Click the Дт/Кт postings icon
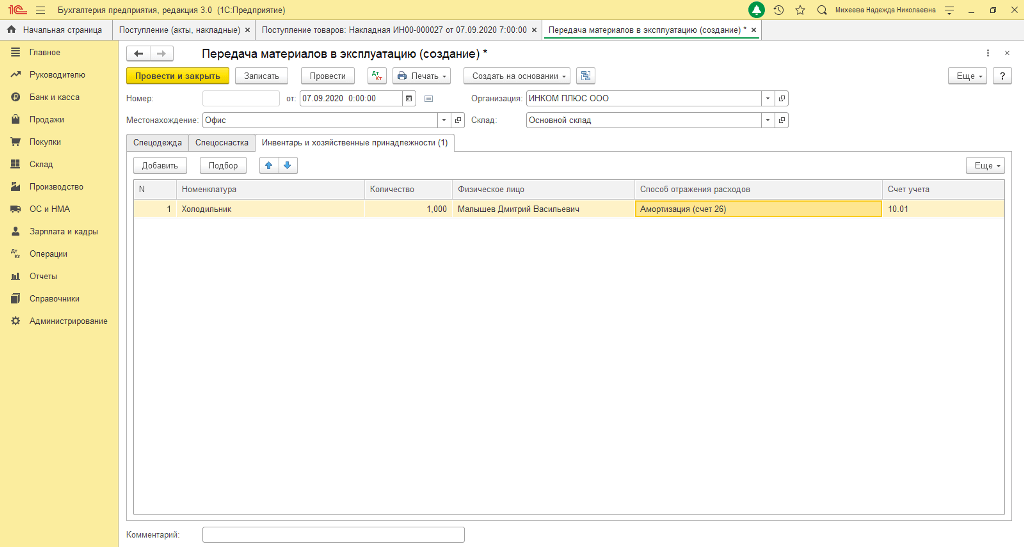The image size is (1024, 547). pyautogui.click(x=376, y=76)
